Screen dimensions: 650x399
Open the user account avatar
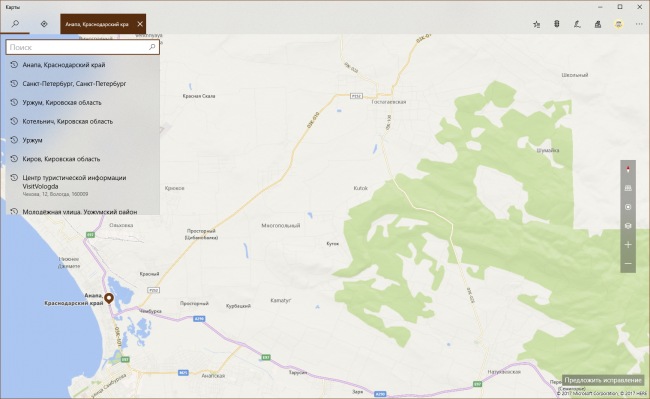point(618,24)
